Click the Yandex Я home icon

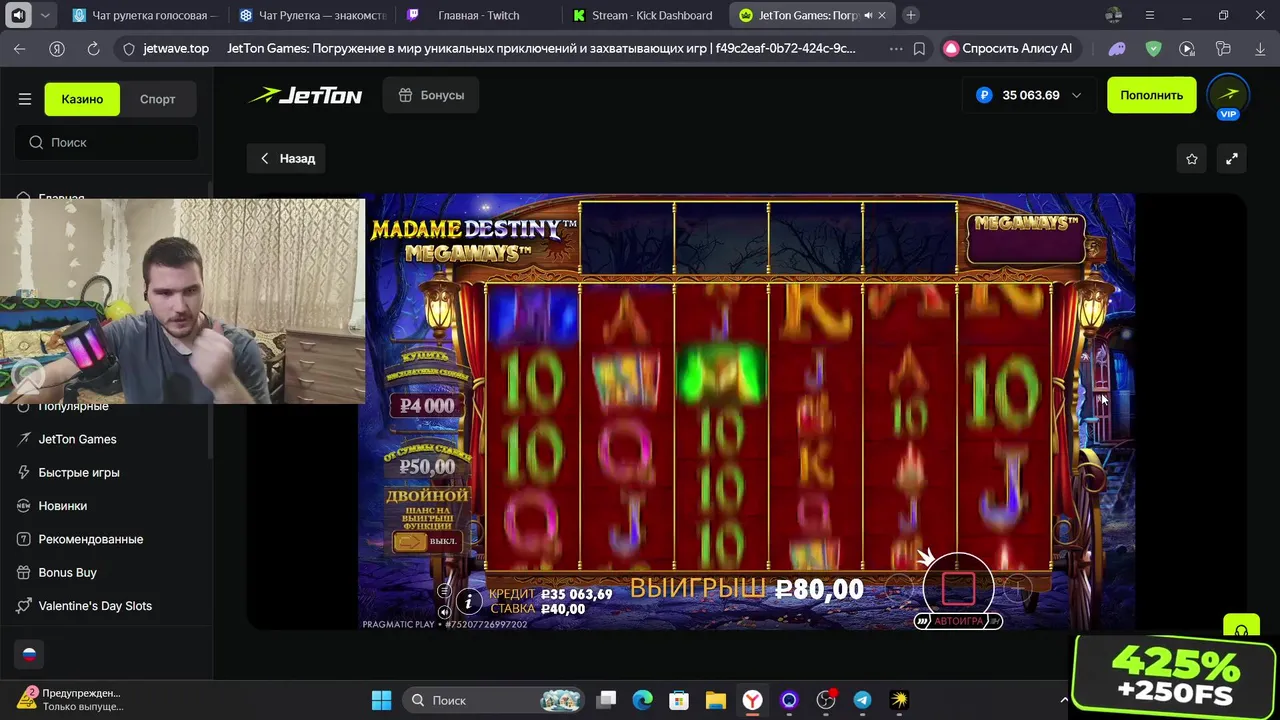(57, 48)
